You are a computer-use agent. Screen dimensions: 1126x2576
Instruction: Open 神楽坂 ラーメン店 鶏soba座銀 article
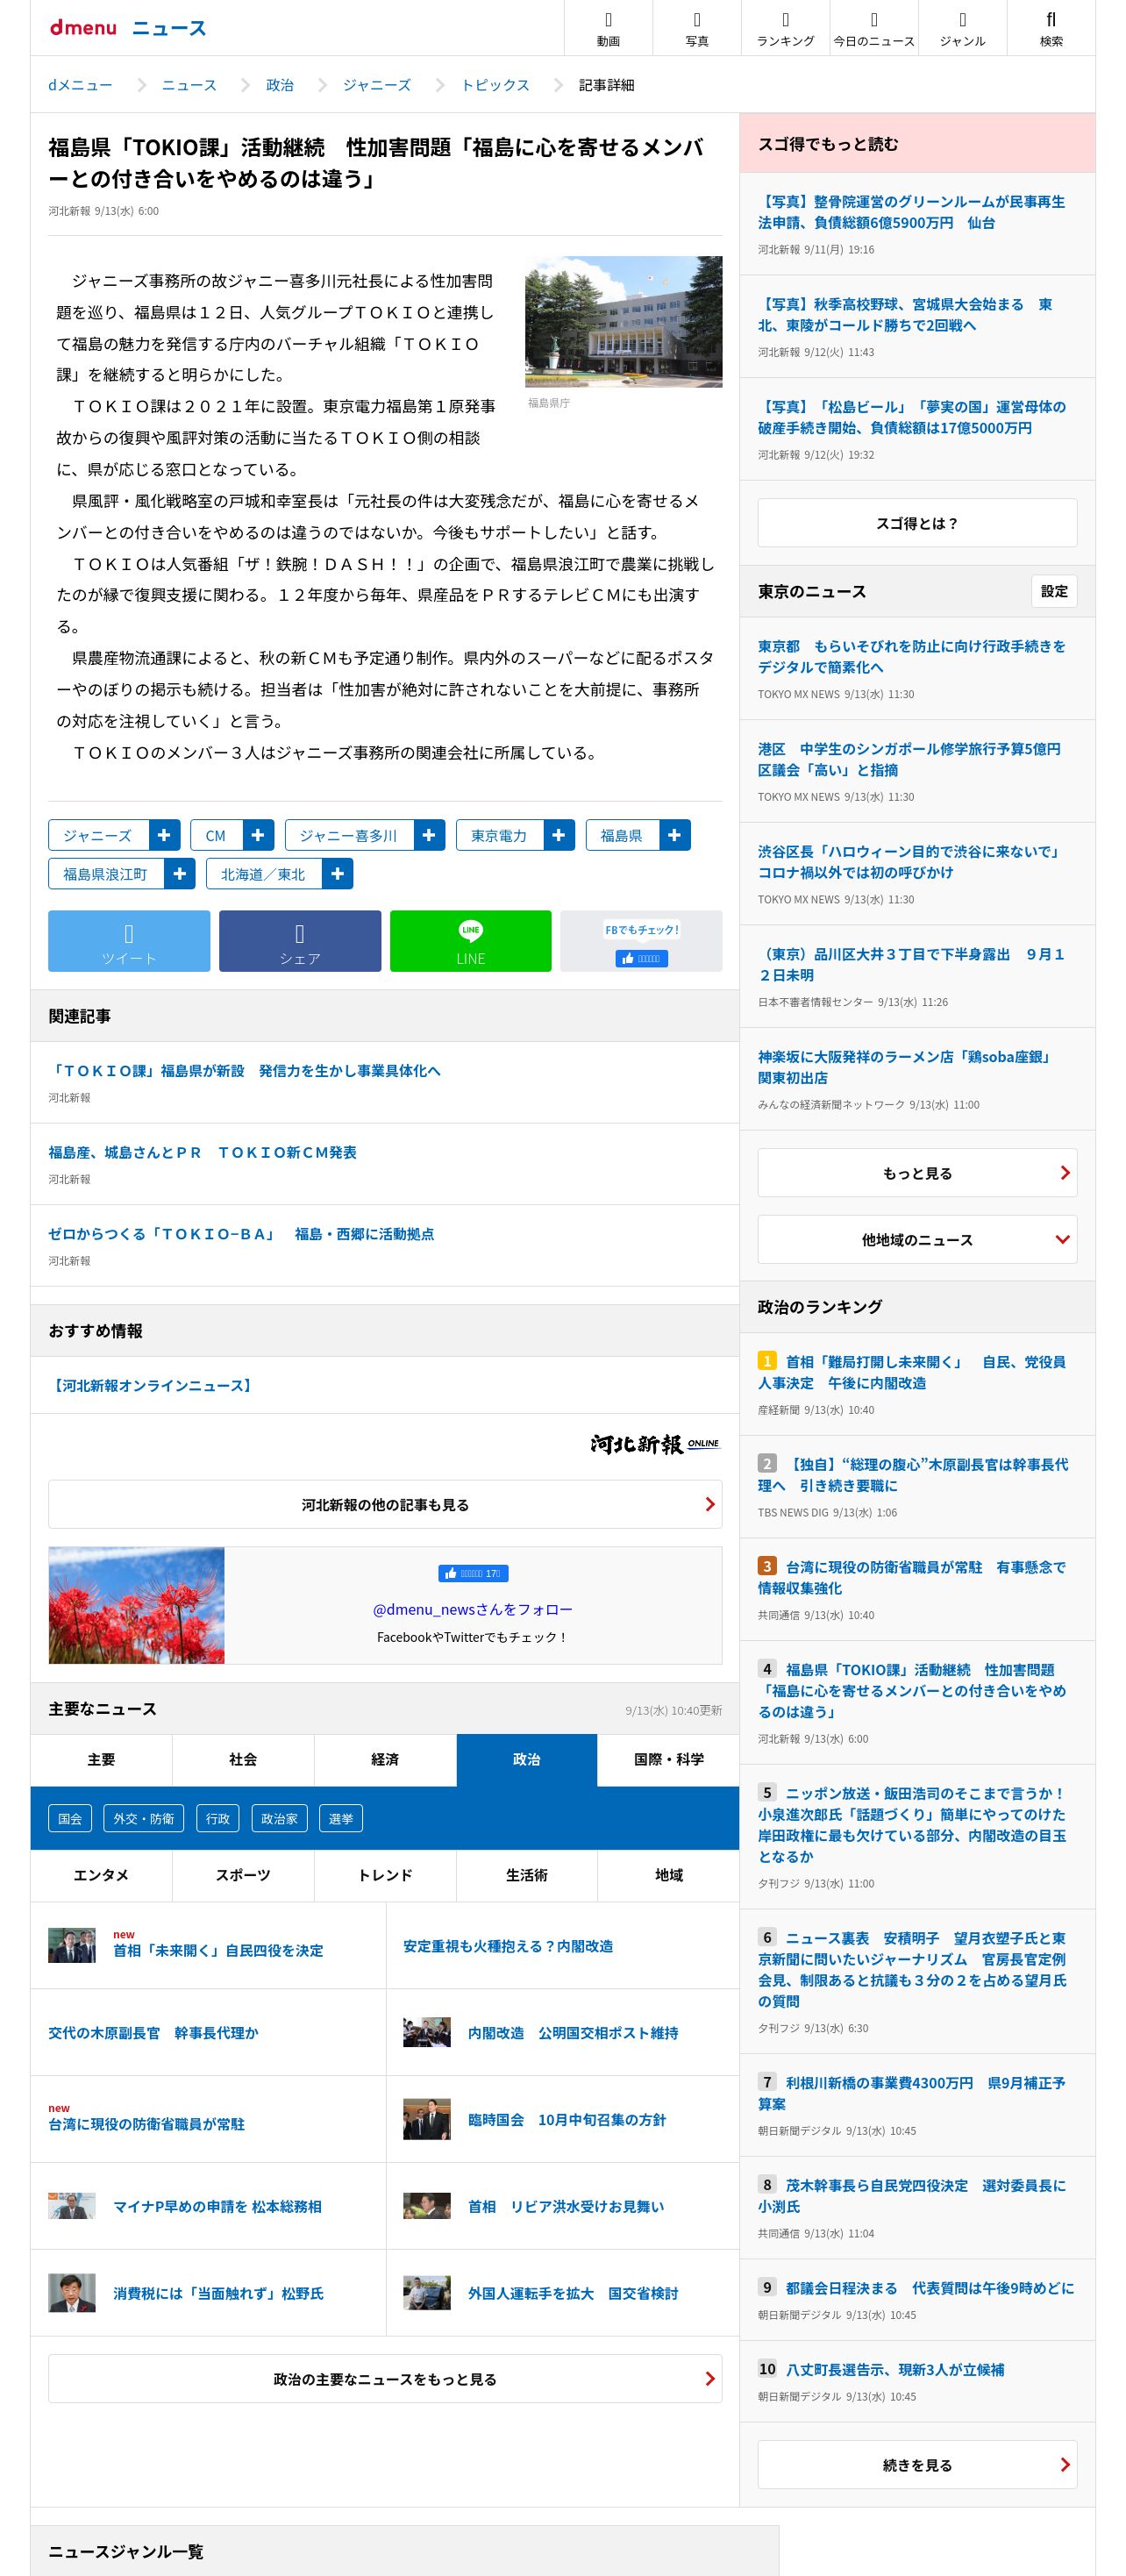(x=905, y=1067)
